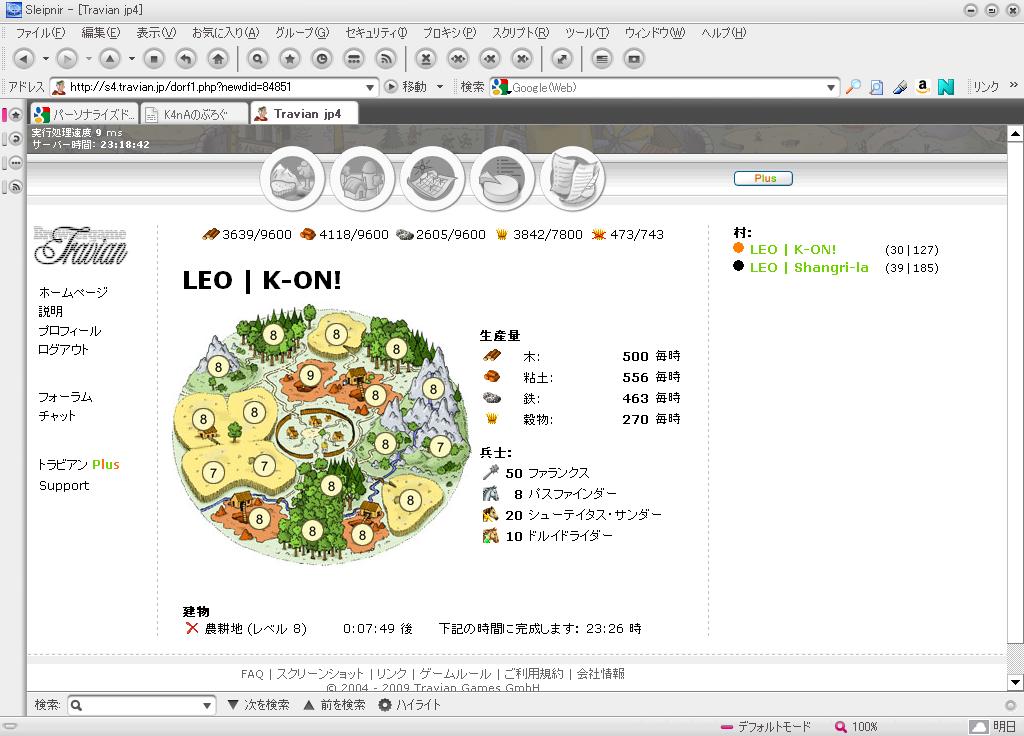Open History with the clock toolbar button
The width and height of the screenshot is (1024, 736).
(322, 59)
